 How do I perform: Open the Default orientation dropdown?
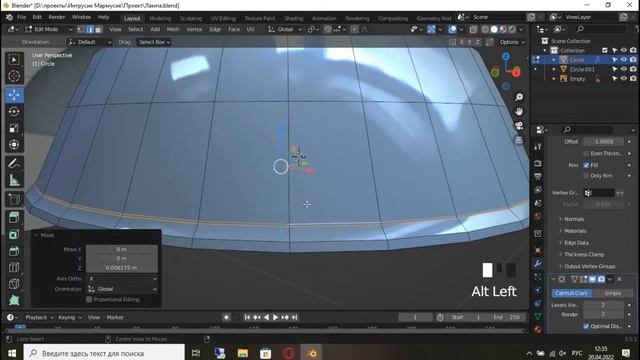[90, 42]
